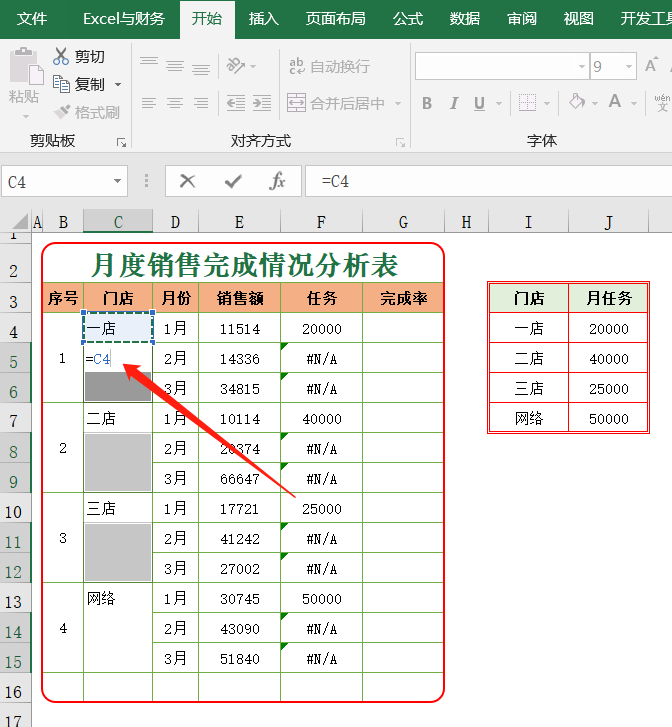Click the Wrap Text (自动换行) button
Viewport: 672px width, 727px height.
pyautogui.click(x=329, y=66)
